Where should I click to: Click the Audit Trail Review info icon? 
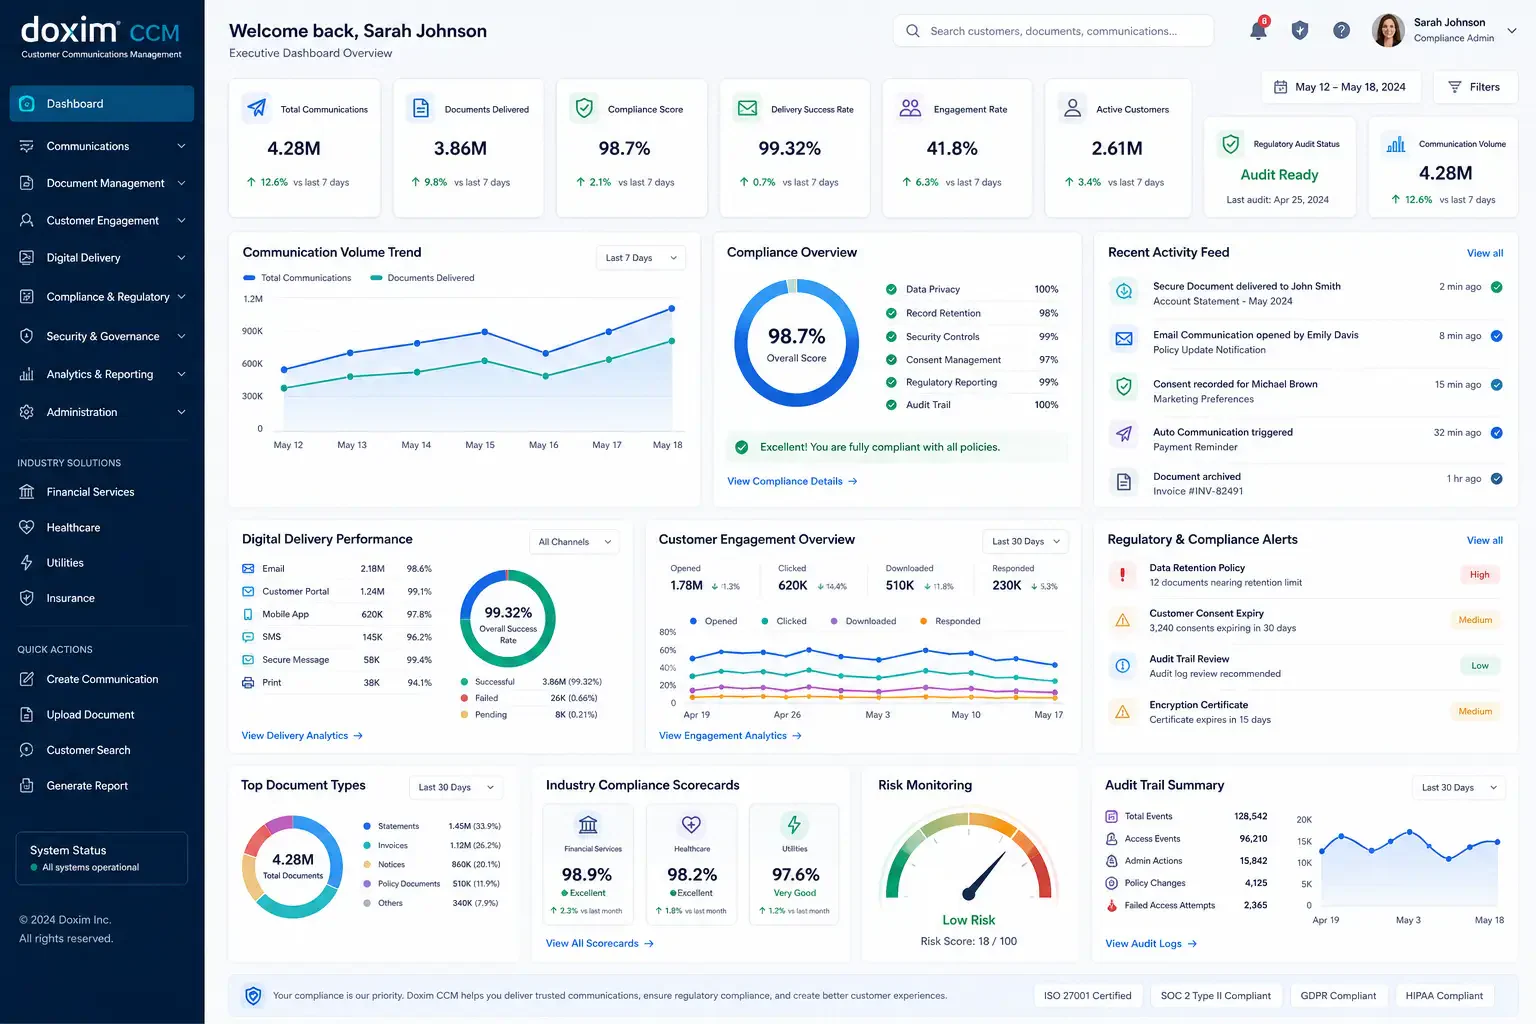coord(1122,665)
